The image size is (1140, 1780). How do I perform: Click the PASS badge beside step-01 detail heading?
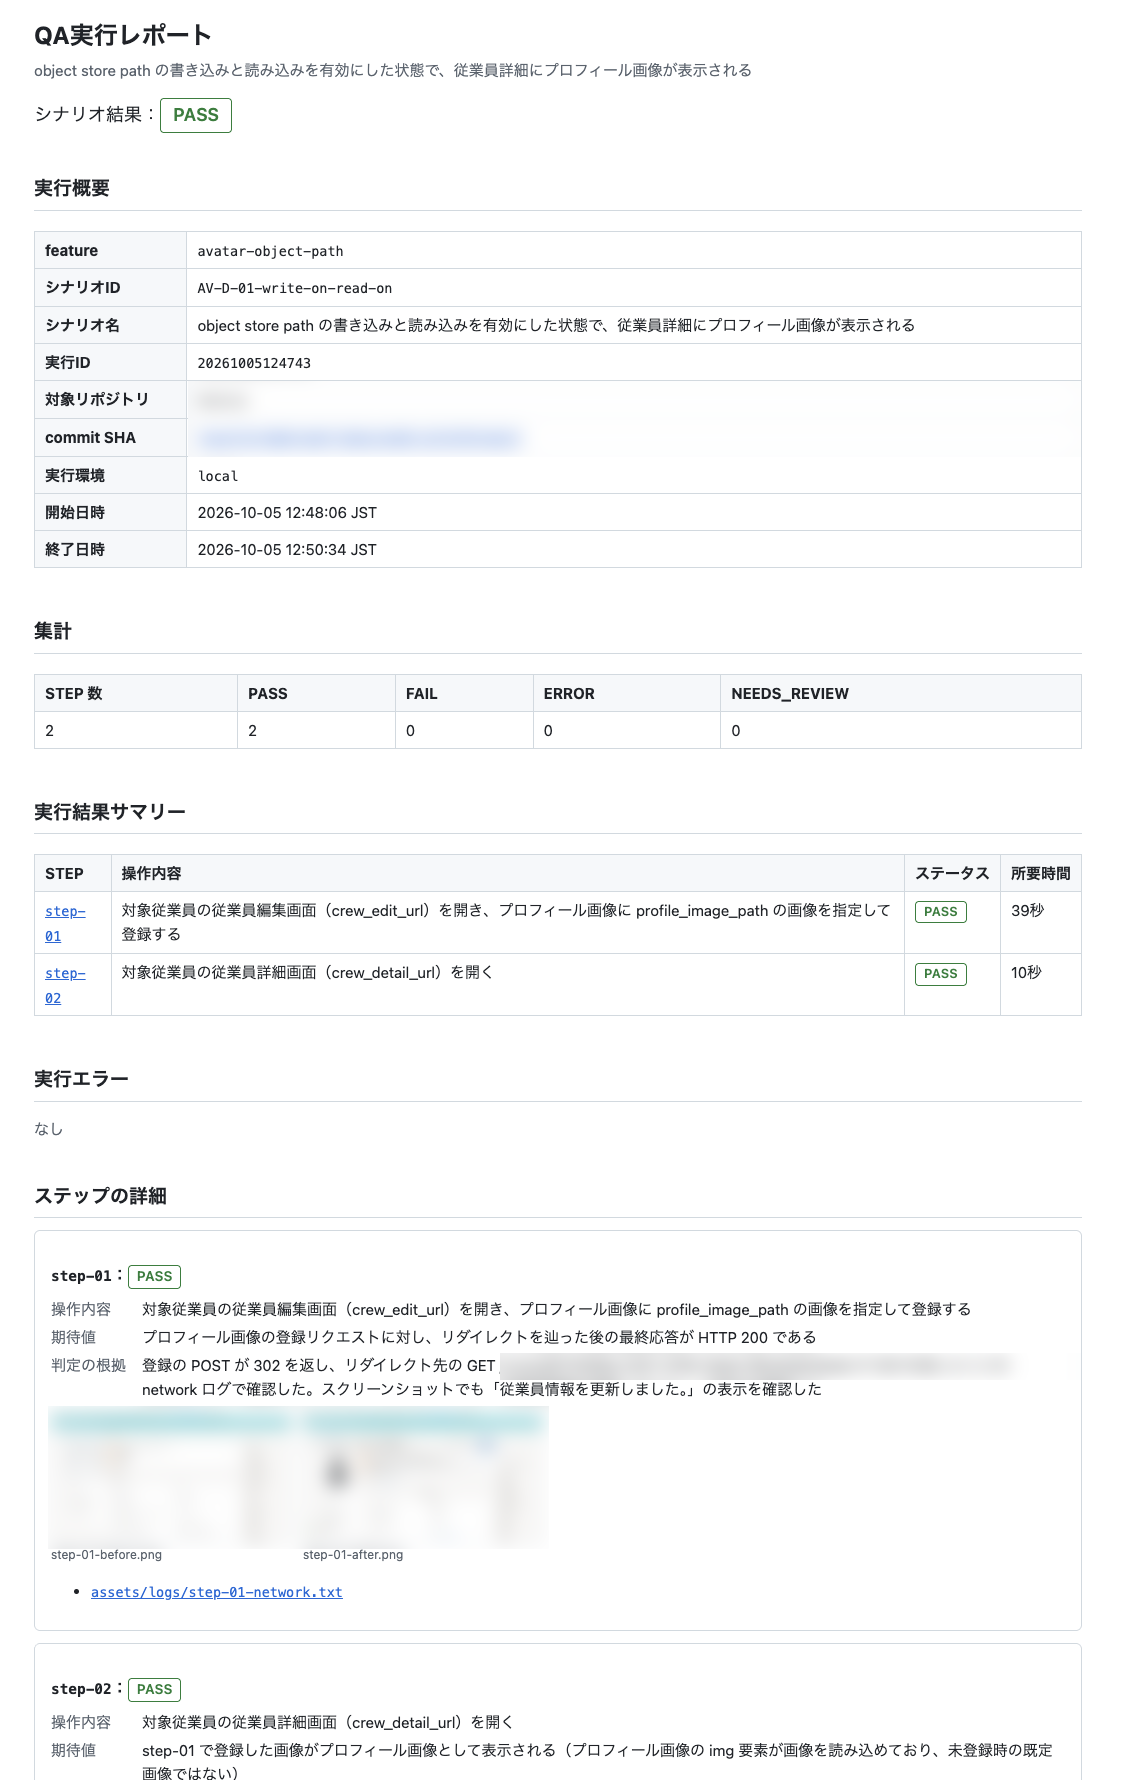(154, 1277)
